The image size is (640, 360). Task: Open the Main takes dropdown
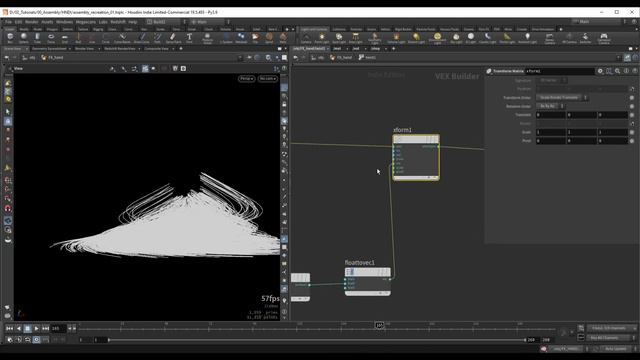pyautogui.click(x=599, y=22)
